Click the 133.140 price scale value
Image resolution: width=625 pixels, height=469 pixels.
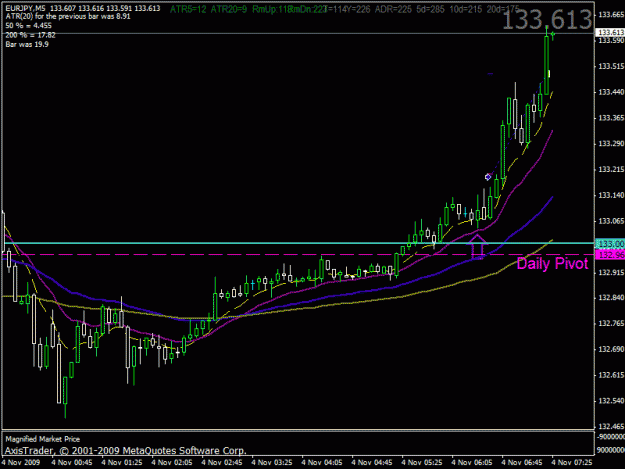611,195
